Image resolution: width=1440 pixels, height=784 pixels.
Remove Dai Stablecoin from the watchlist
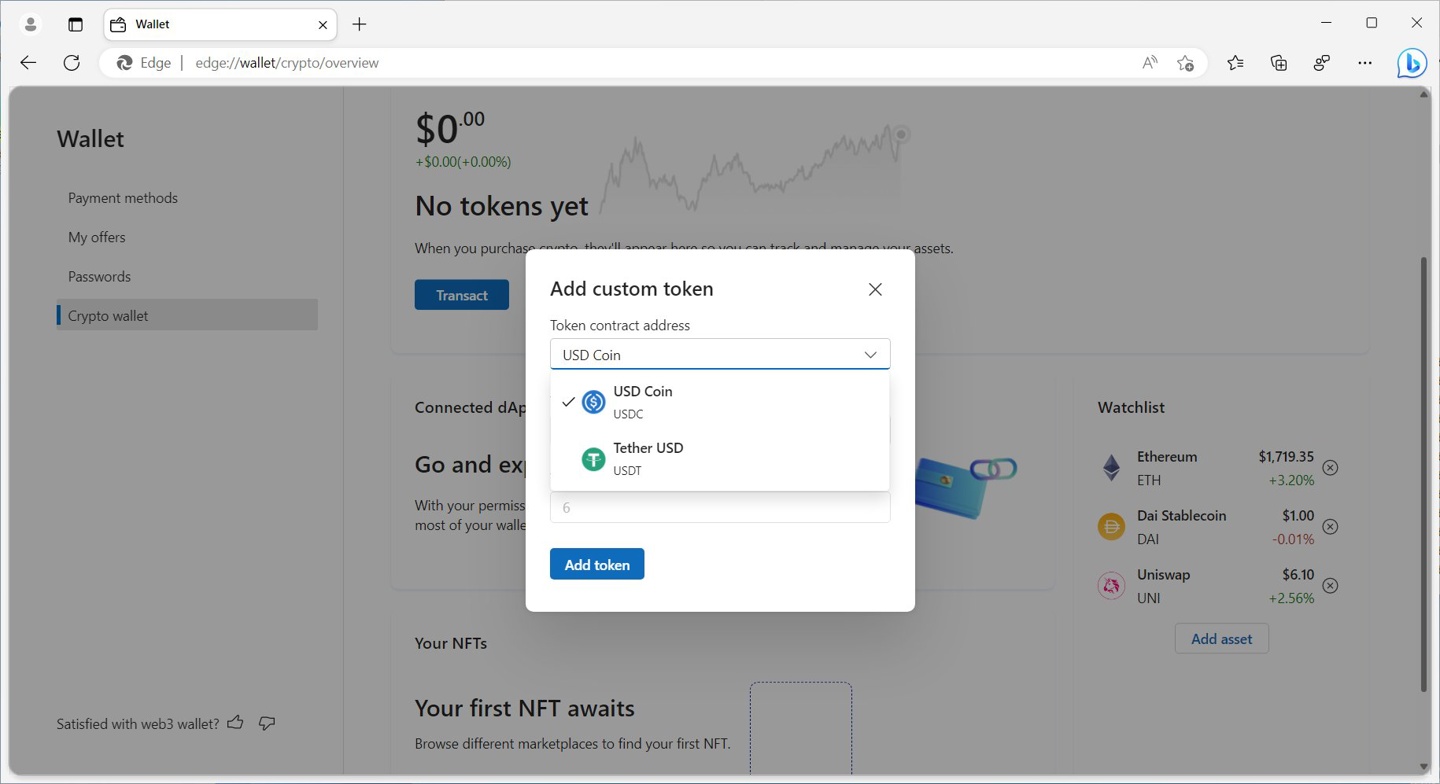pyautogui.click(x=1330, y=527)
